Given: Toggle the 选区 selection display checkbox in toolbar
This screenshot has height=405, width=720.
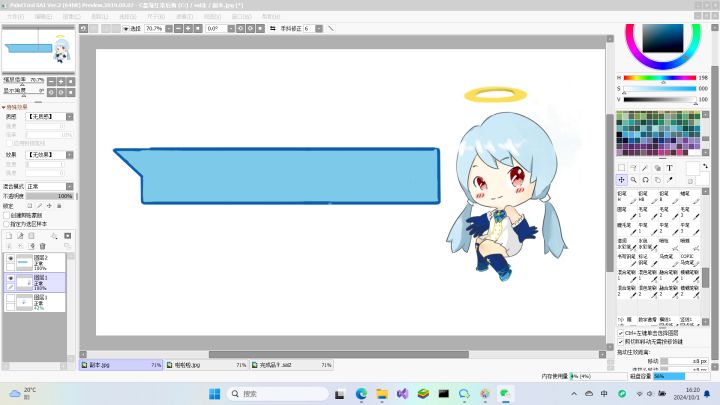Looking at the screenshot, I should coord(125,28).
